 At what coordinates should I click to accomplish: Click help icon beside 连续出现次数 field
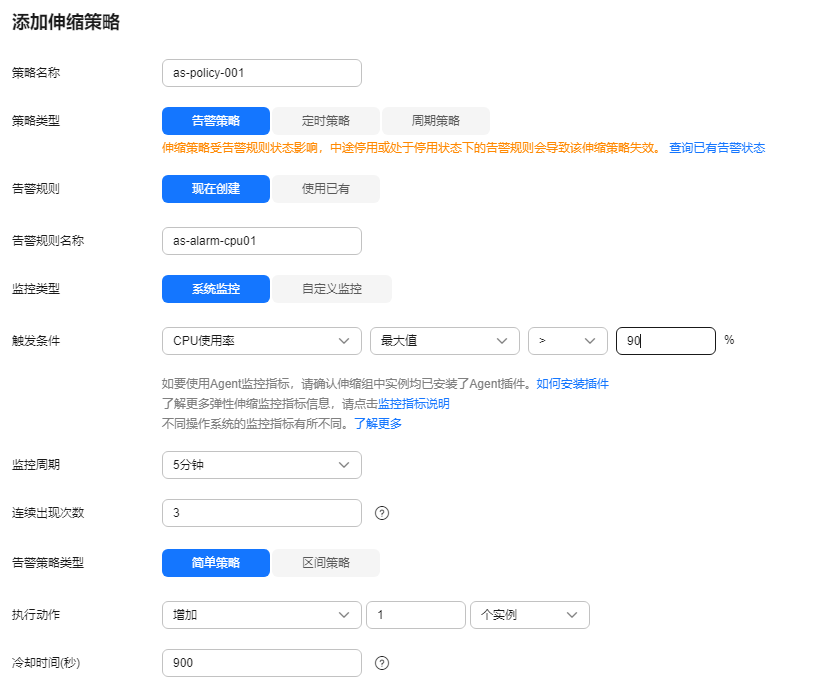pos(382,513)
